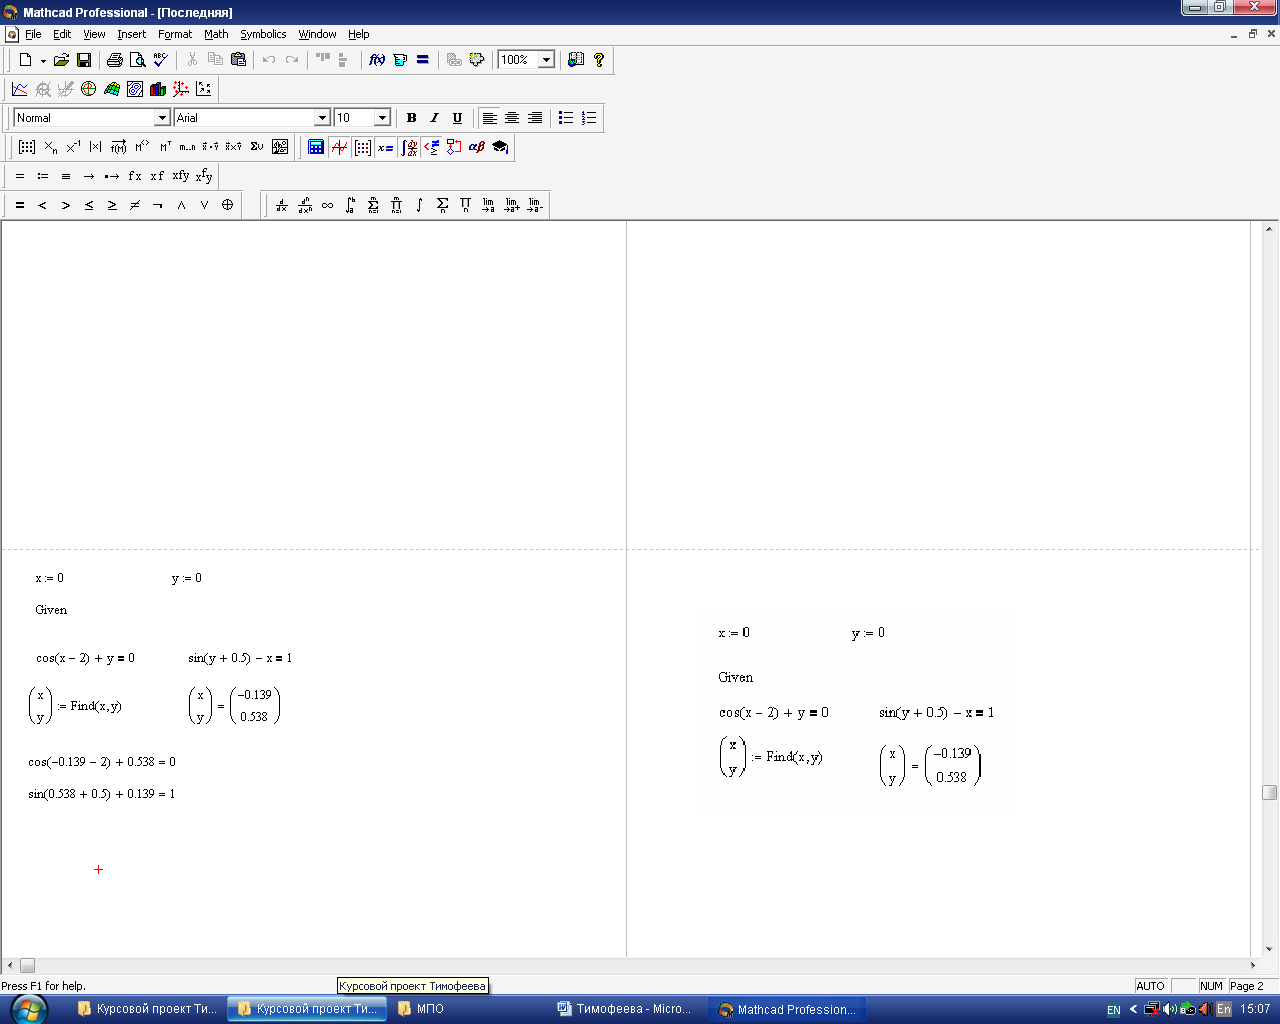
Task: Apply underline with the U button
Action: coord(457,118)
